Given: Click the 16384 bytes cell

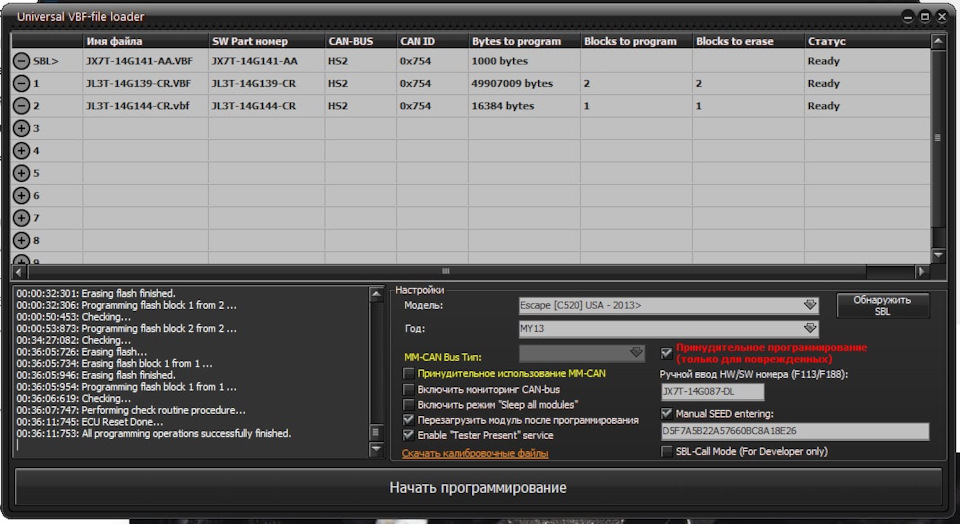Looking at the screenshot, I should (524, 106).
